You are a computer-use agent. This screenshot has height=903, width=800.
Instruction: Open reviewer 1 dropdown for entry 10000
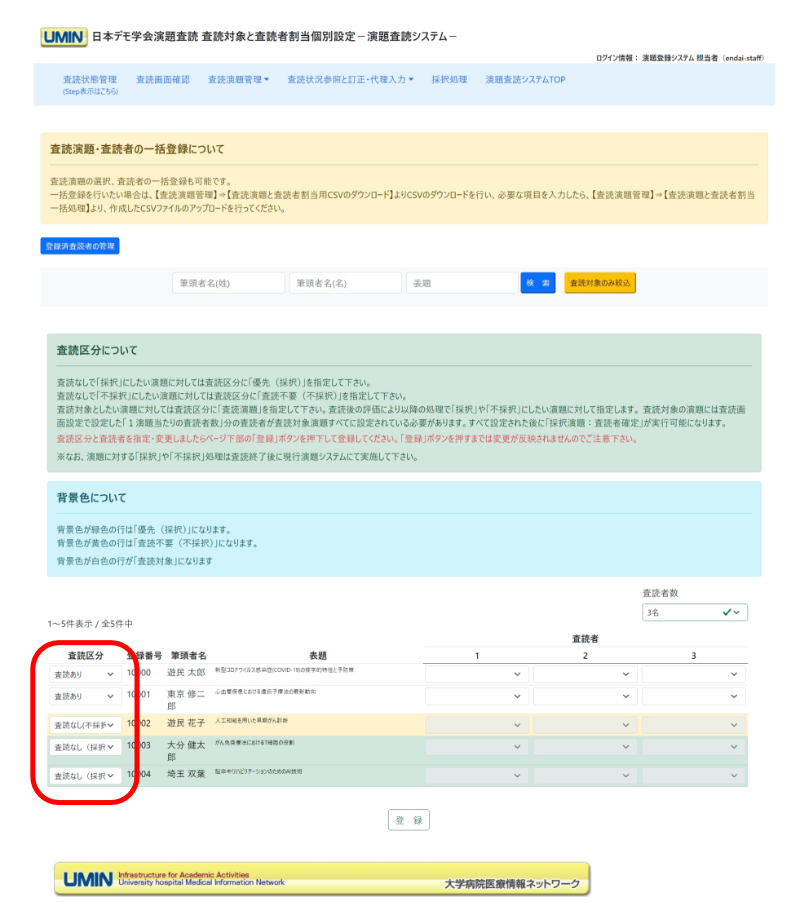(x=475, y=674)
